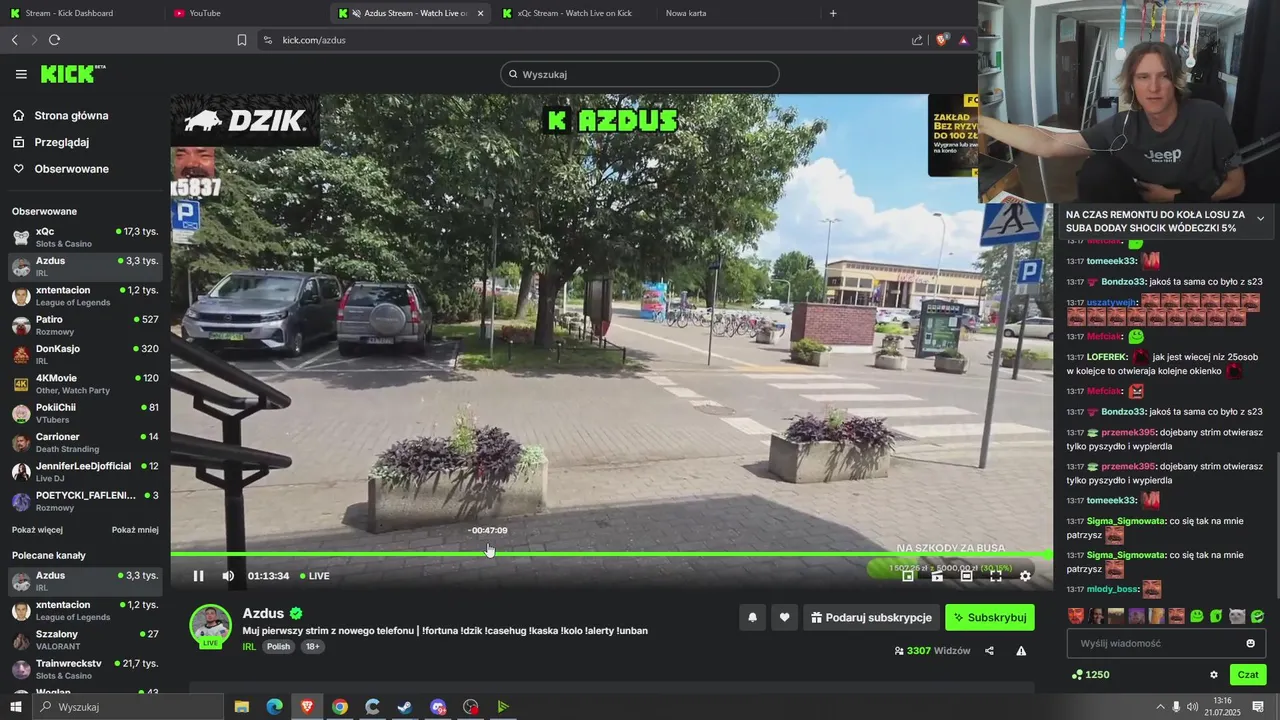Open Szzalony channel in Polecane kanały
This screenshot has width=1280, height=720.
(x=85, y=640)
